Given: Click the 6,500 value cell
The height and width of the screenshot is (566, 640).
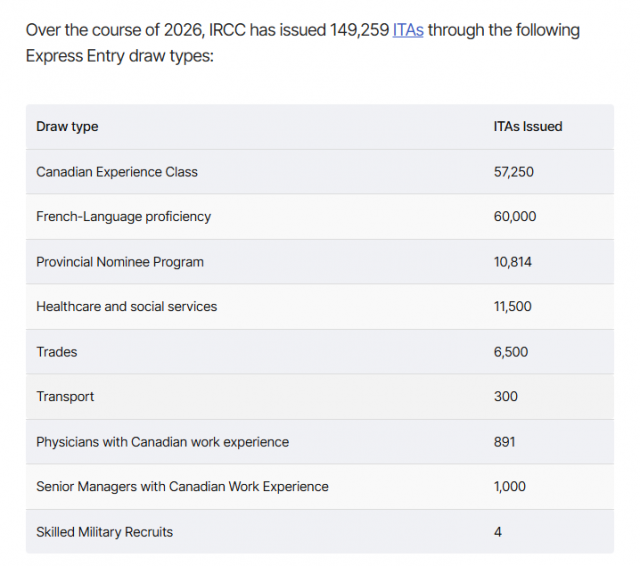Looking at the screenshot, I should 511,352.
